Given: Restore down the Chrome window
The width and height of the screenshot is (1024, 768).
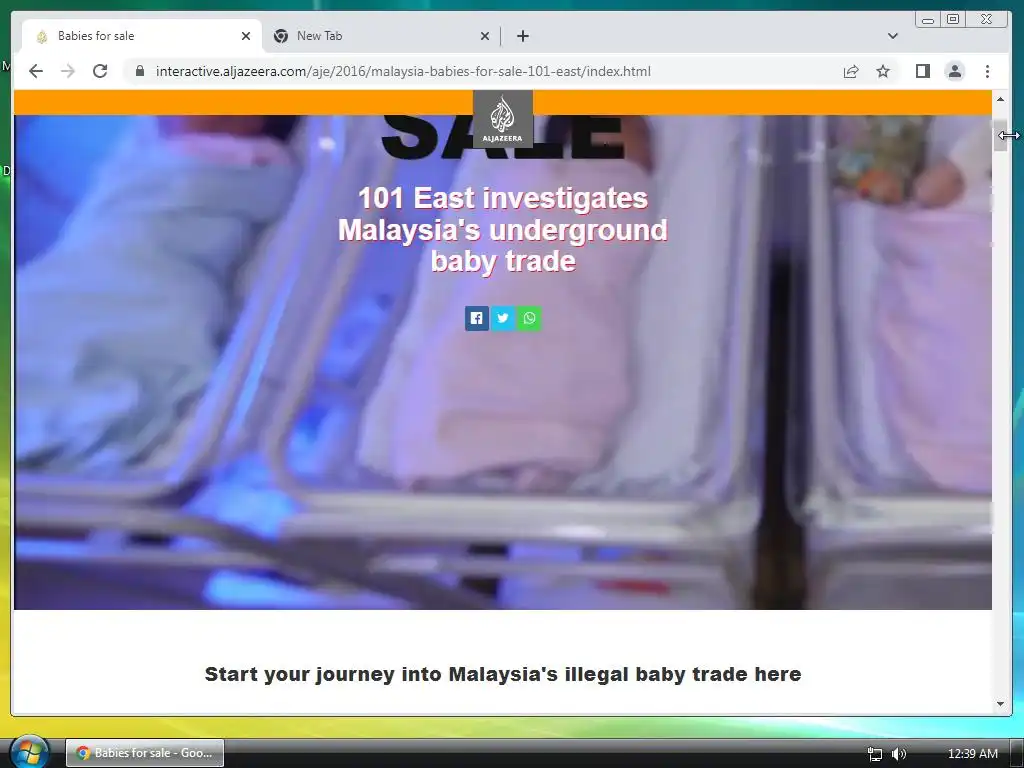Looking at the screenshot, I should click(x=953, y=20).
